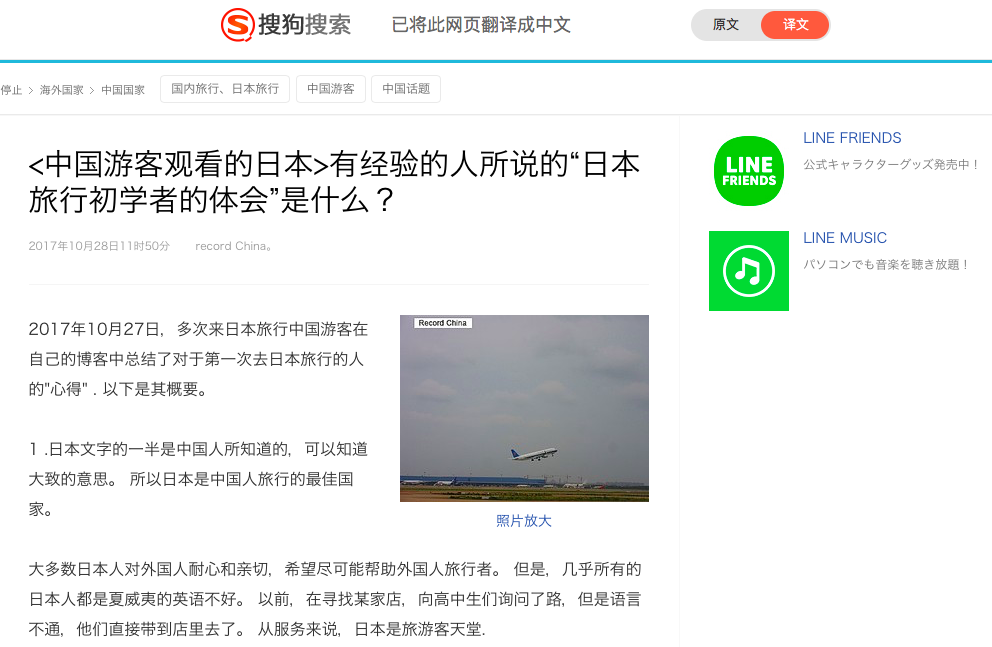The height and width of the screenshot is (647, 992).
Task: Click the 国内旅行、日本旅行 tag
Action: 225,89
